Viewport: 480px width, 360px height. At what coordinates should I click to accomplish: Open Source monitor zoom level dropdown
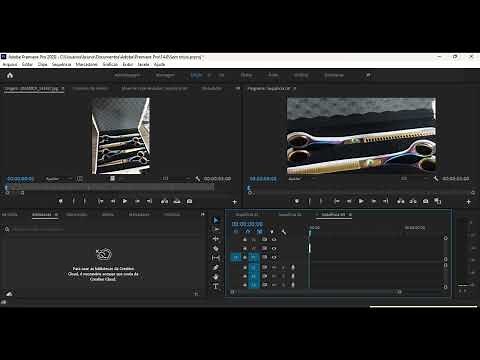click(58, 179)
